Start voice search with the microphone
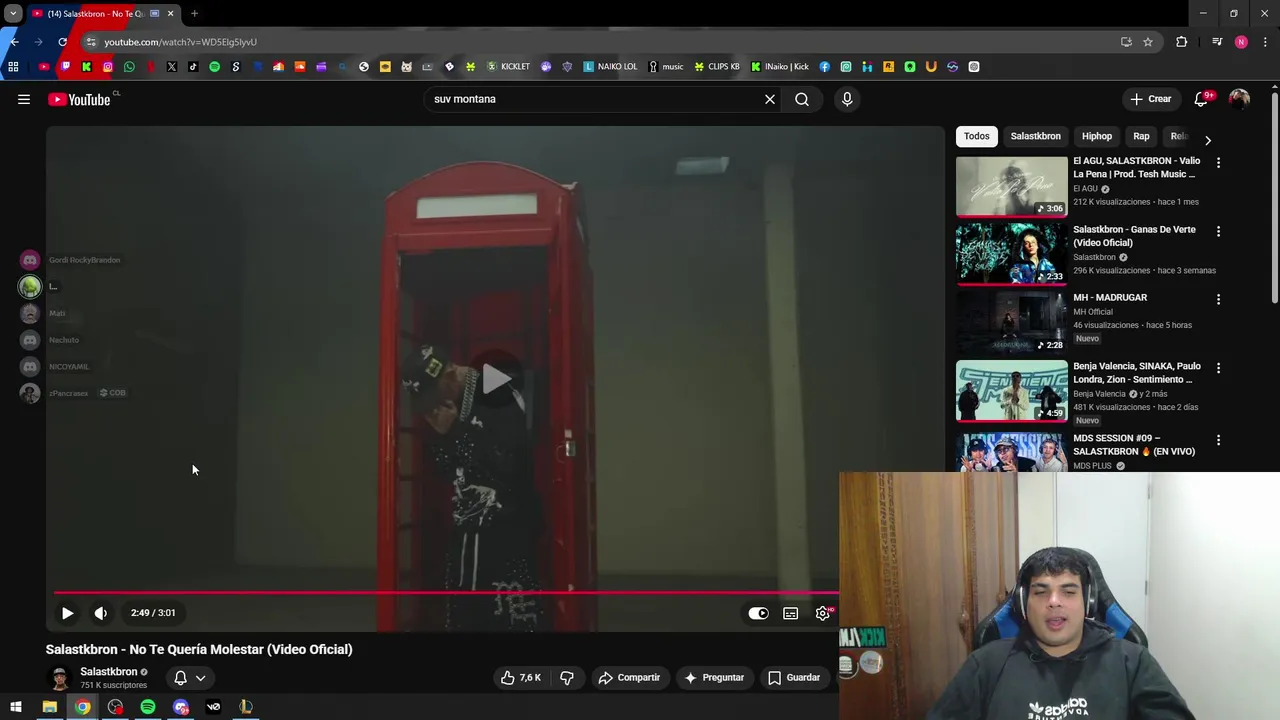 point(847,99)
